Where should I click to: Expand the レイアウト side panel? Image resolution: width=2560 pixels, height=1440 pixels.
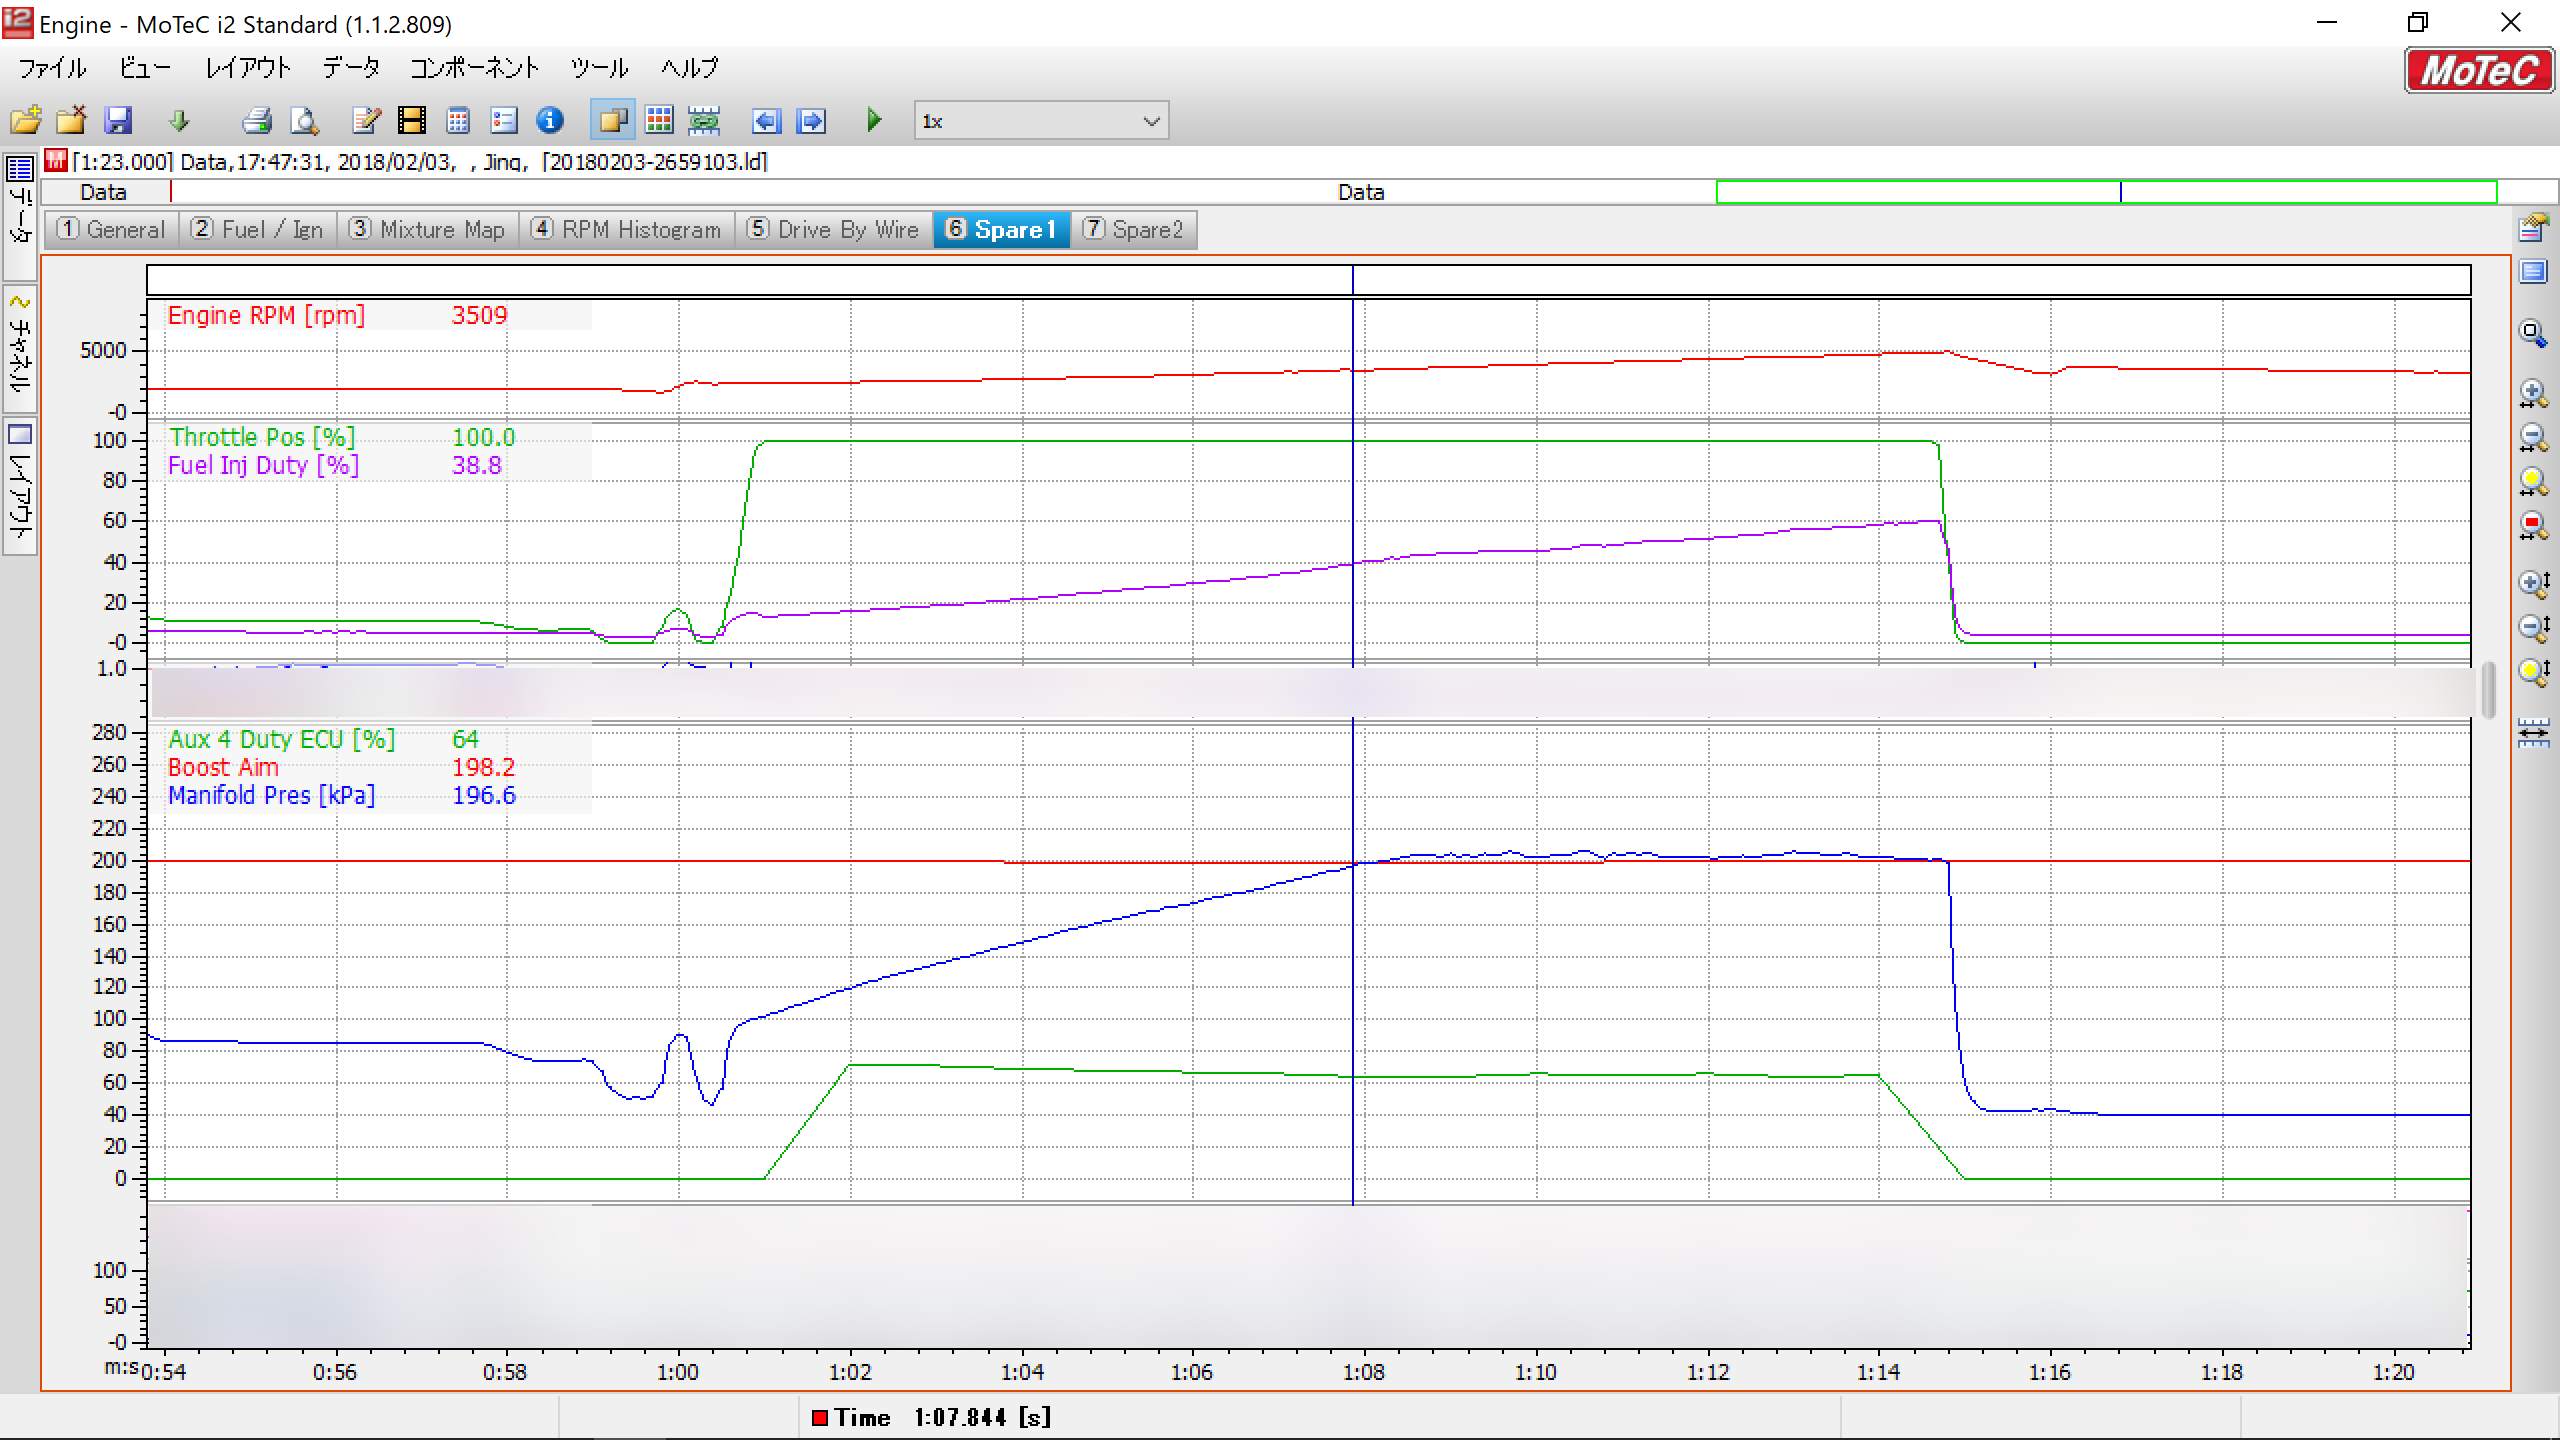tap(20, 487)
